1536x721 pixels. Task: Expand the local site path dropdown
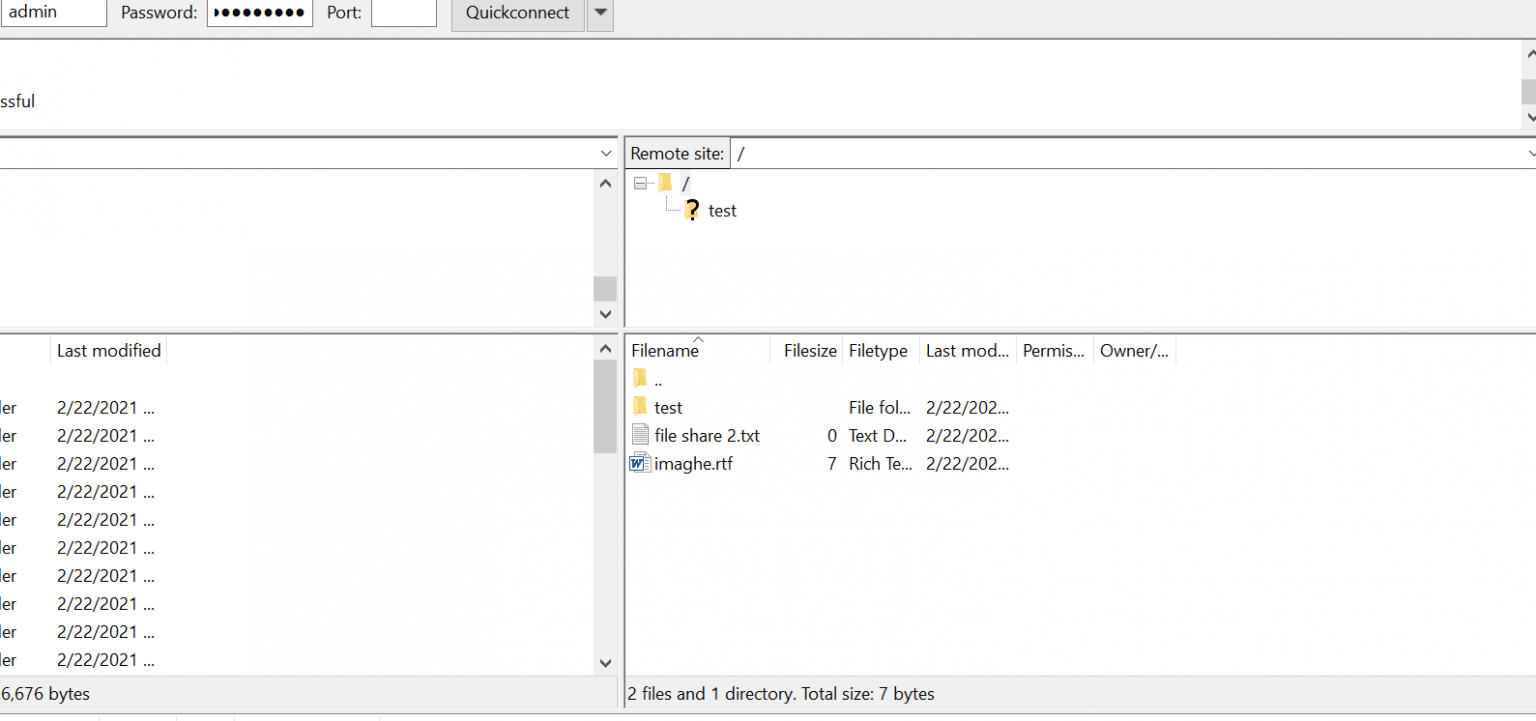click(606, 152)
